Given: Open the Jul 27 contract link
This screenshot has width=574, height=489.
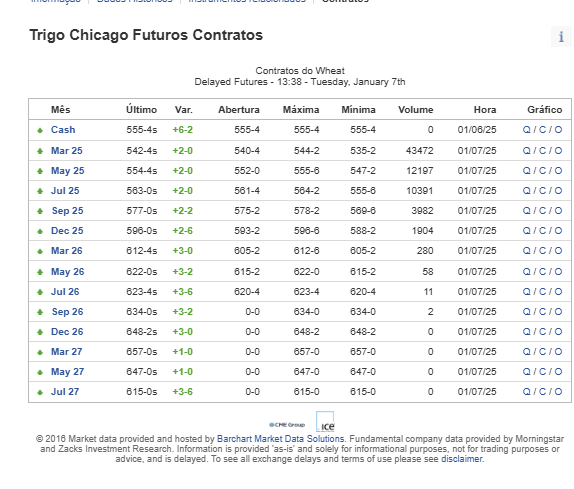Looking at the screenshot, I should [65, 392].
